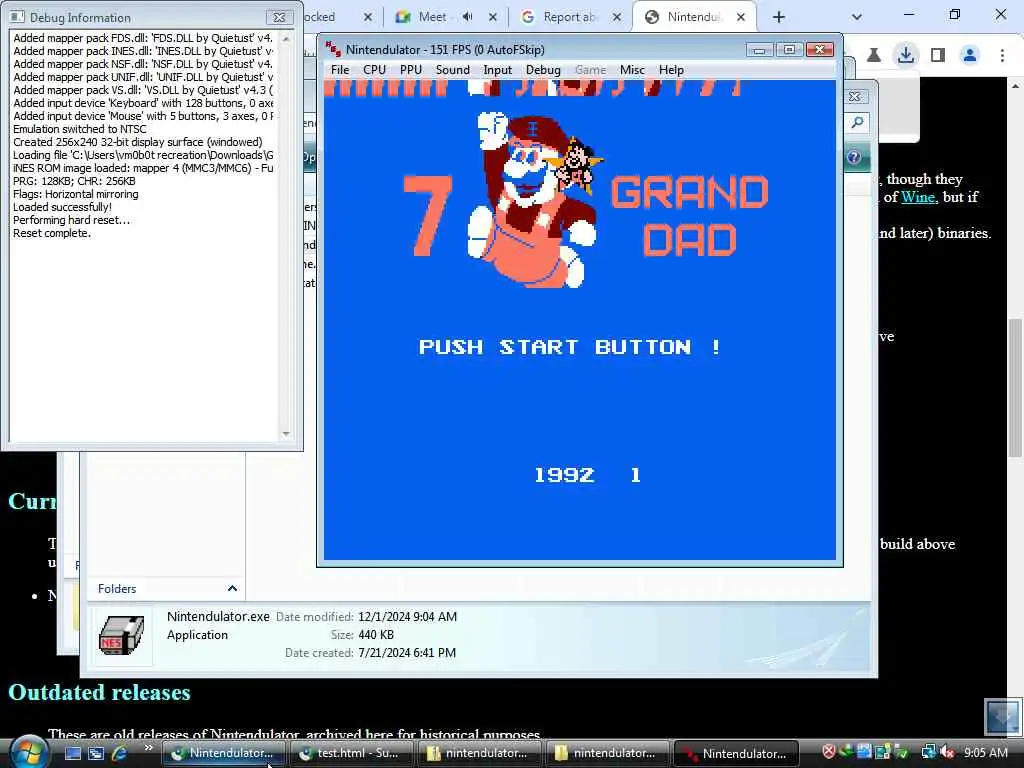Switch to the Nintendulator Chrome taskbar button
The height and width of the screenshot is (768, 1024).
pyautogui.click(x=223, y=753)
